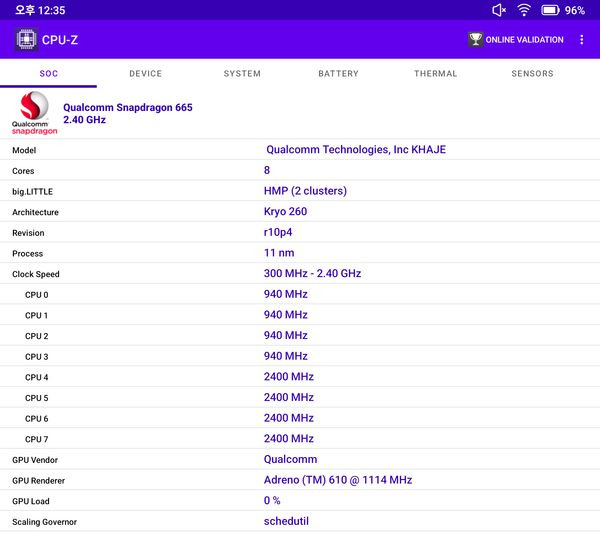Tap the CPU 0 '940 MHz' value

(x=285, y=294)
